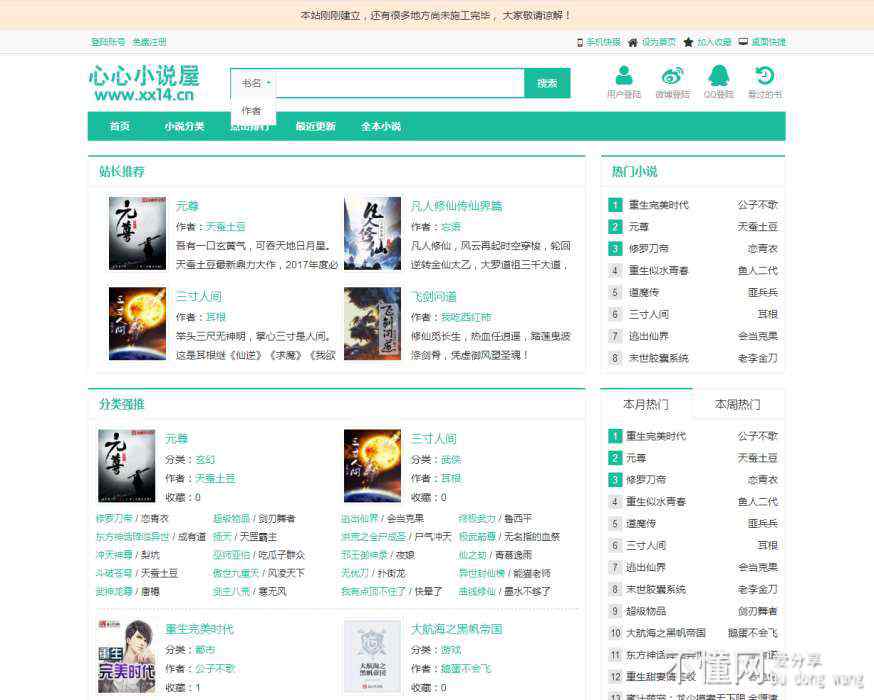Click the 设为首页 home icon
The height and width of the screenshot is (700, 874).
click(633, 42)
